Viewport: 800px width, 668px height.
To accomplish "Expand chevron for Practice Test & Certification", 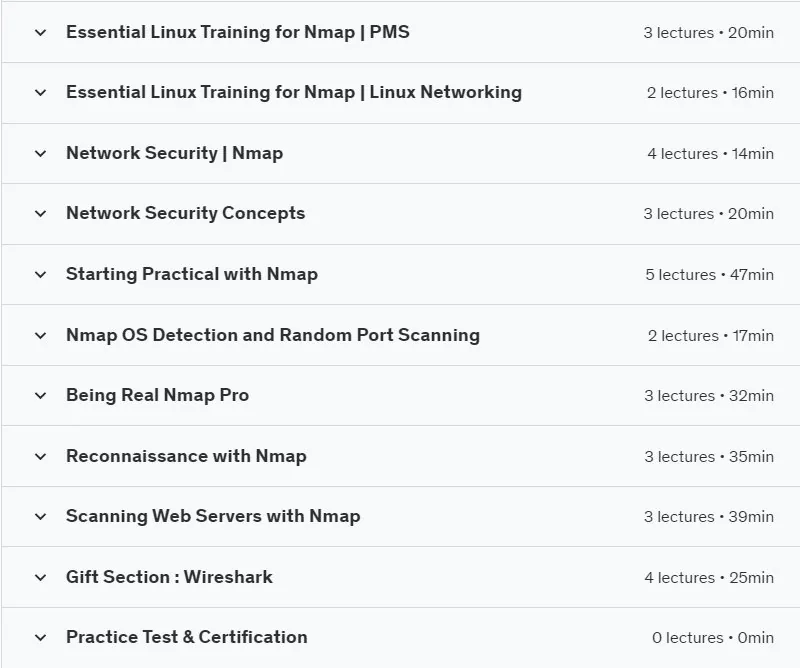I will click(x=40, y=637).
